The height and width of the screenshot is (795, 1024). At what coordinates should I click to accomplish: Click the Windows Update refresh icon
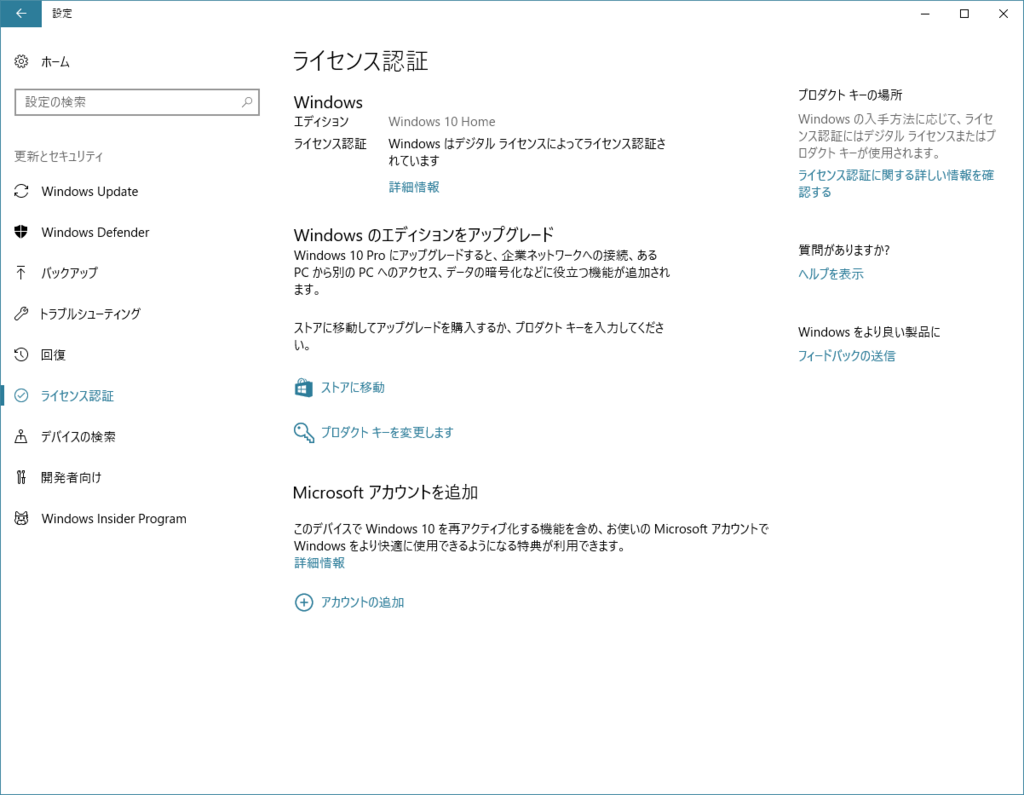tap(21, 191)
